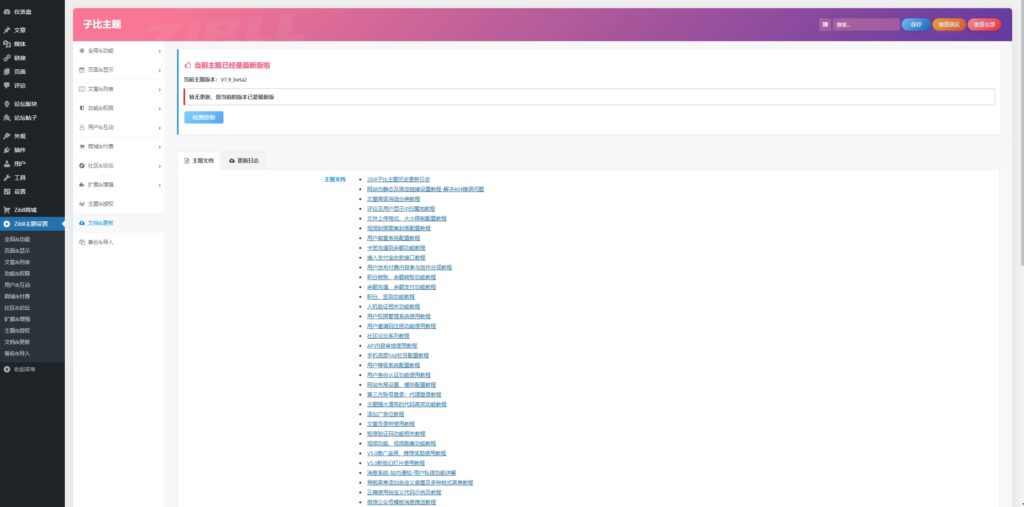
Task: Open the 文章封面高级分类教程 link
Action: pos(394,198)
